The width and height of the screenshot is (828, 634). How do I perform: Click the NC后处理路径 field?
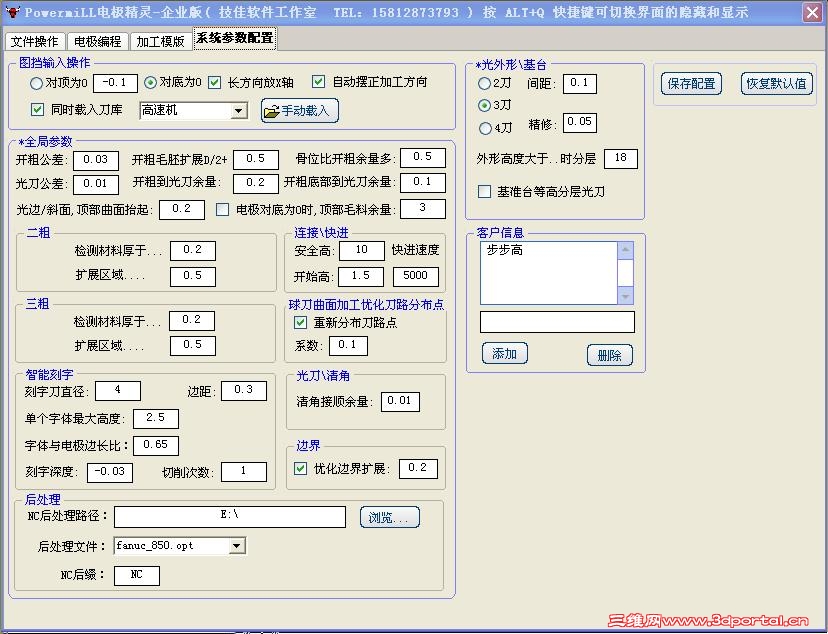click(x=230, y=517)
